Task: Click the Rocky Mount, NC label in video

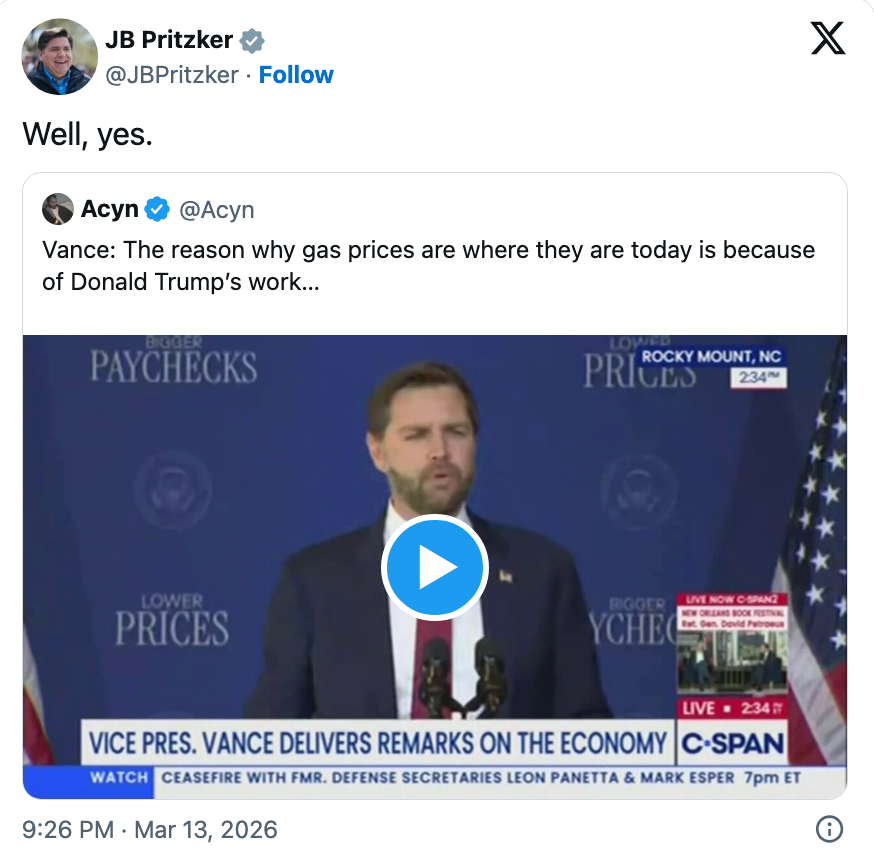Action: (716, 358)
